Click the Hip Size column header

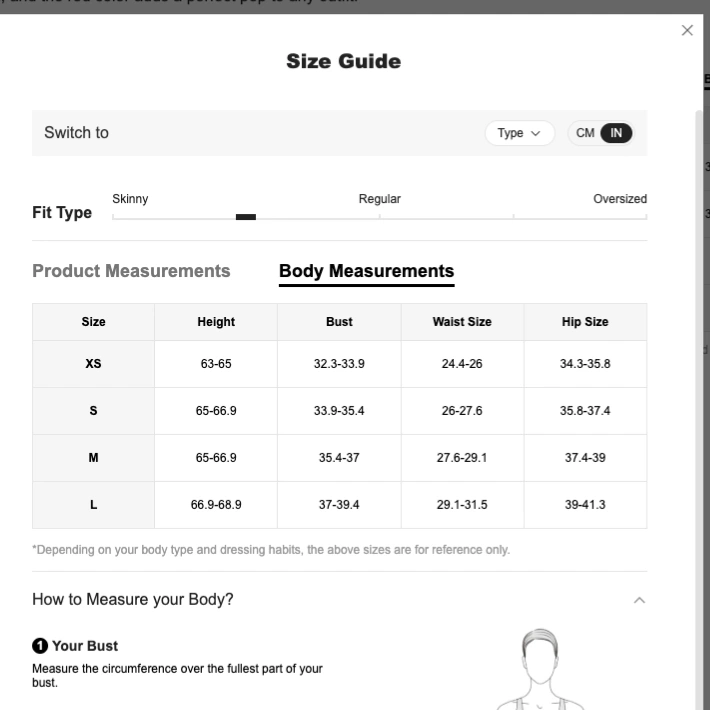[x=585, y=322]
